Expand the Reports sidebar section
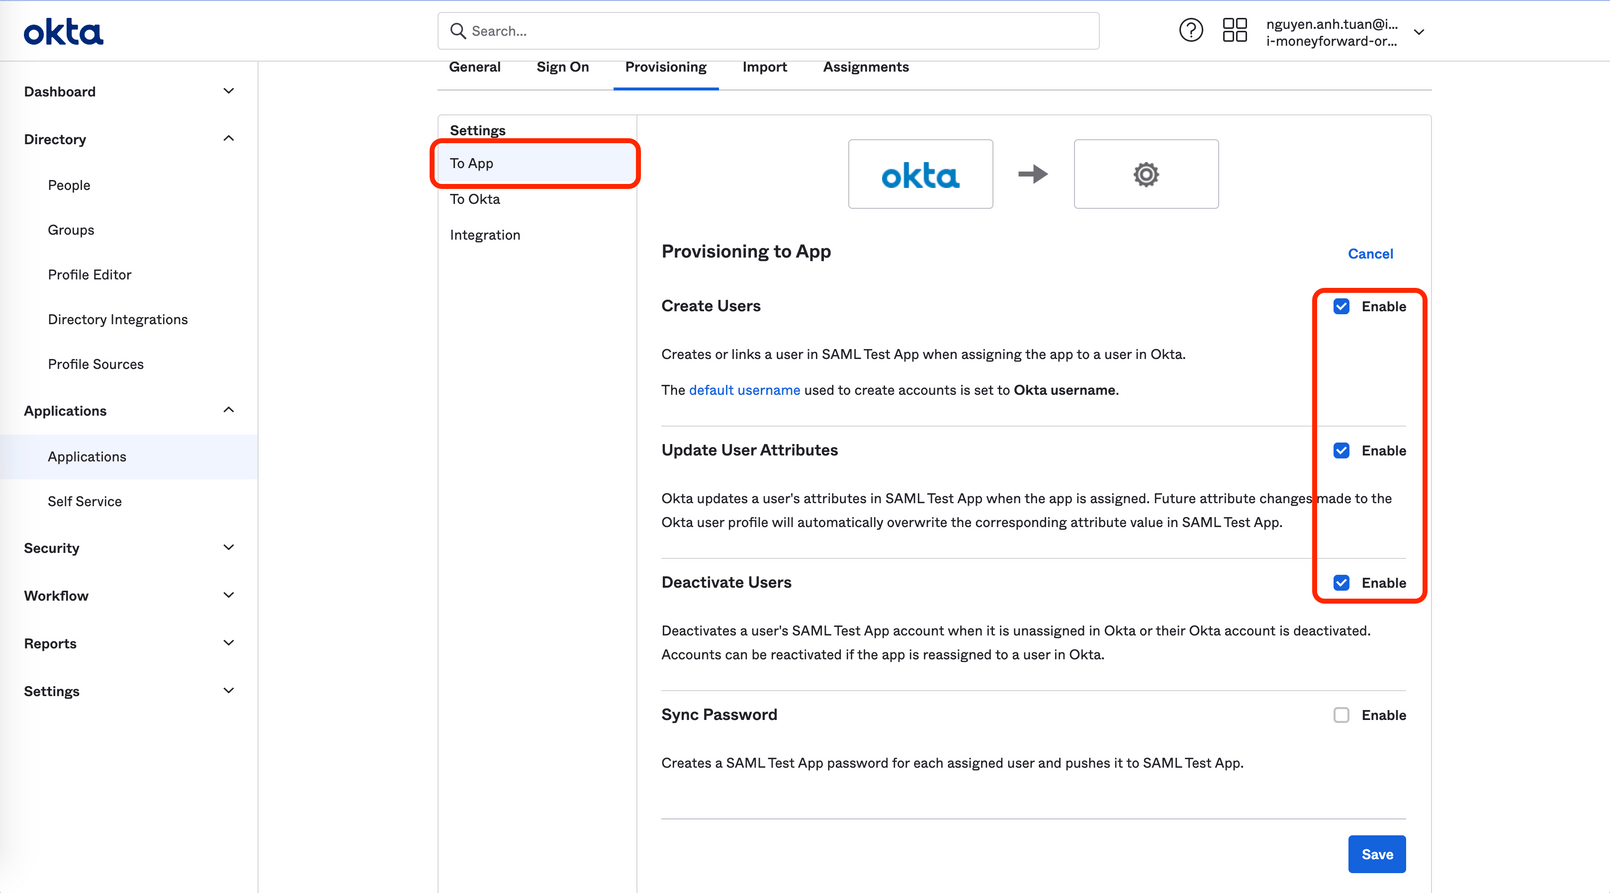 pos(129,644)
